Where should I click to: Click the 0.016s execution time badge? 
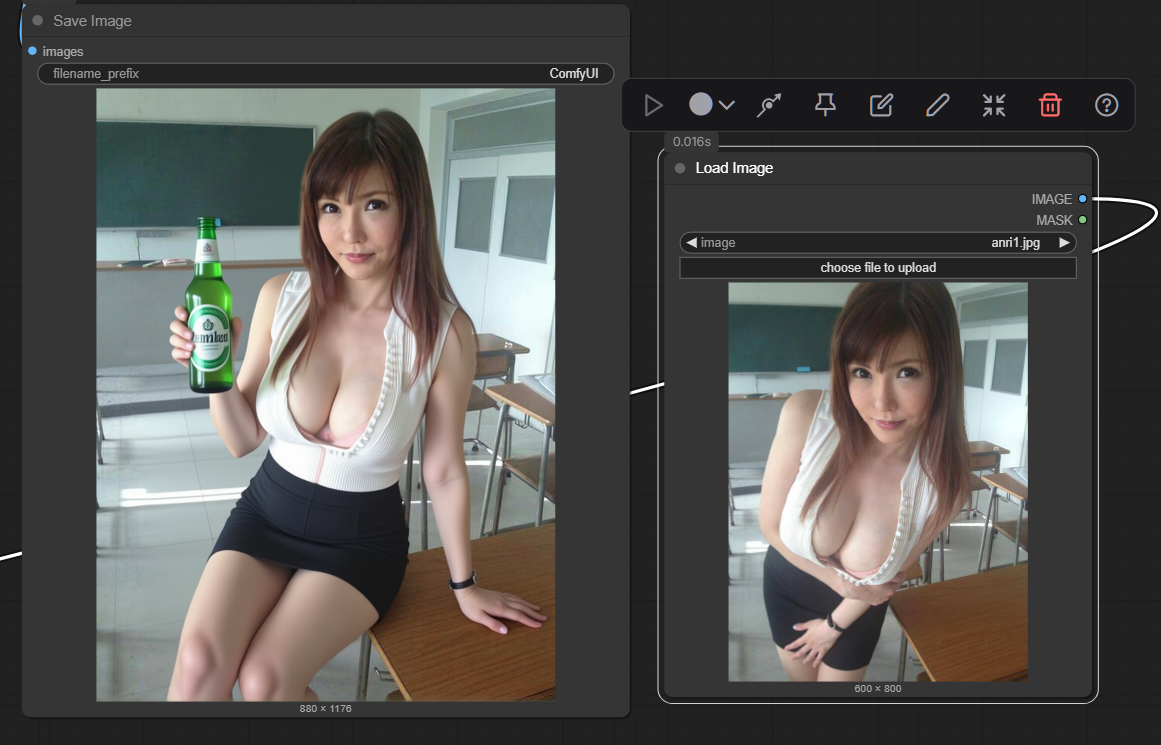692,141
